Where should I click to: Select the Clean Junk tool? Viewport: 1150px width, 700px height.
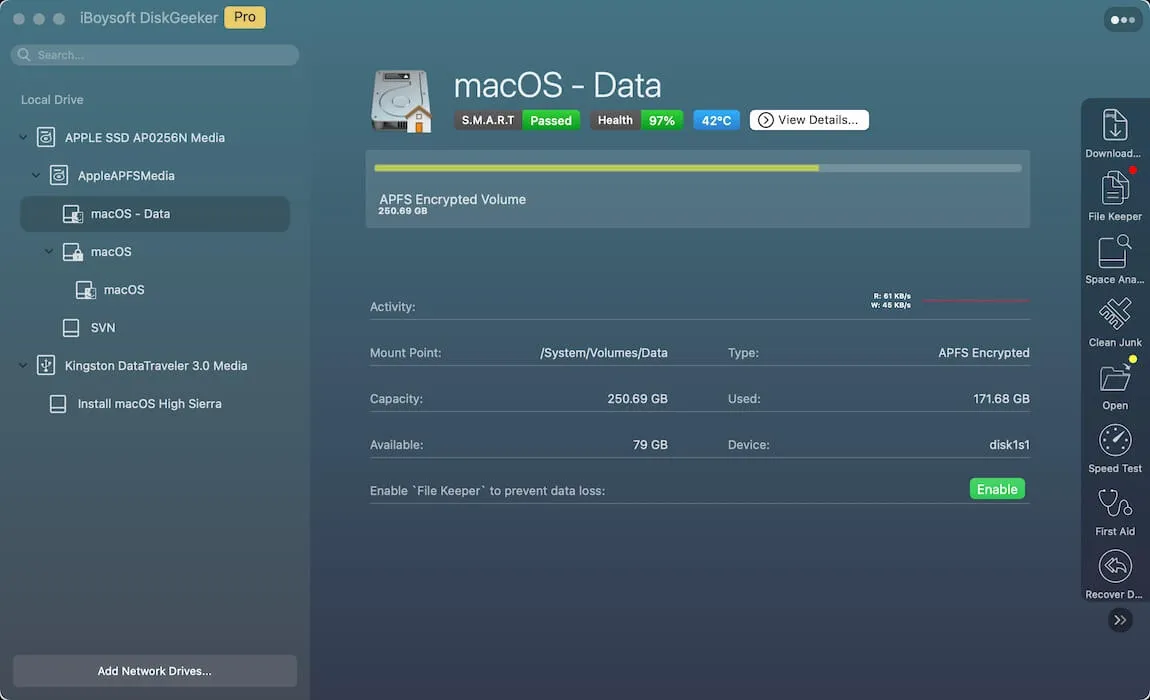tap(1114, 322)
